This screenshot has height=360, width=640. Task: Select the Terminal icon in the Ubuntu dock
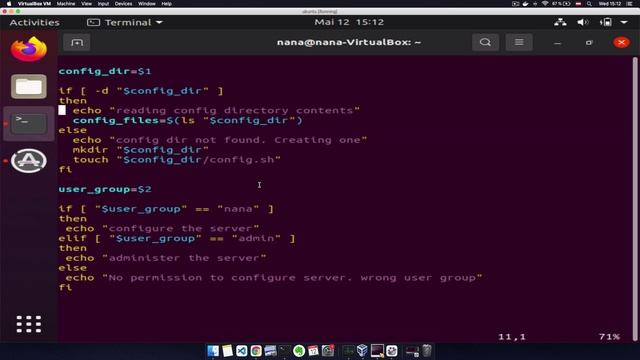pyautogui.click(x=29, y=123)
